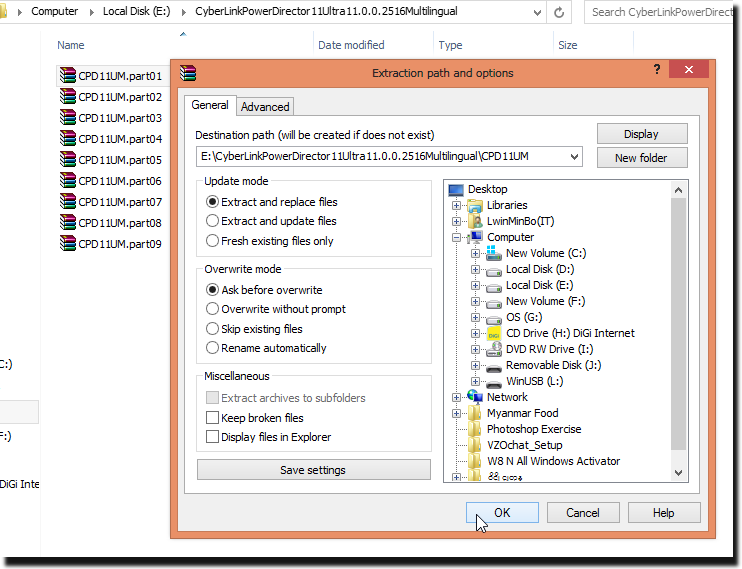Click the Search CyberLinkPowerDirector search box
This screenshot has width=742, height=569.
click(x=658, y=12)
